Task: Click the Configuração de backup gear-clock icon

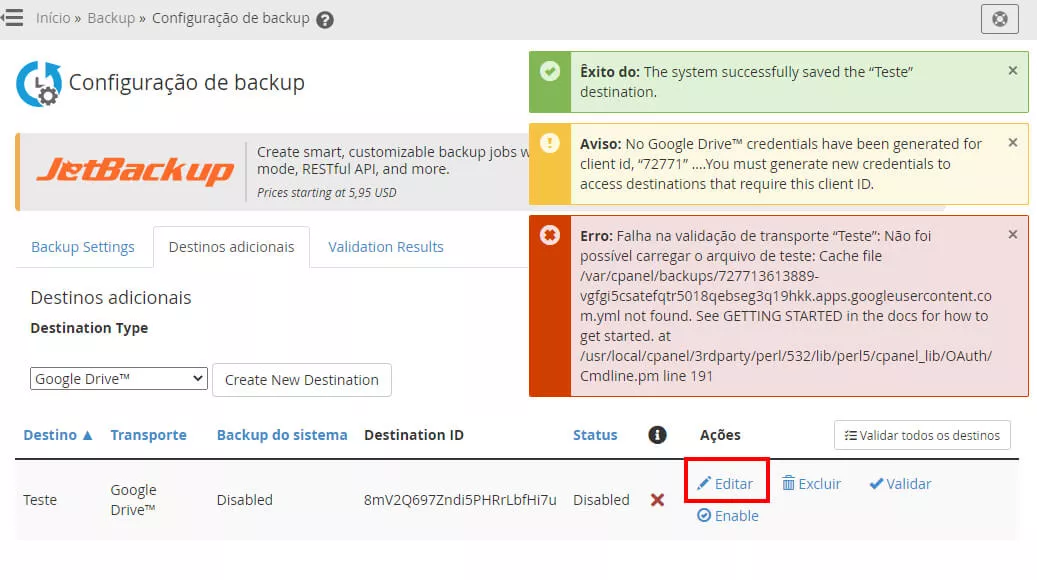Action: 39,84
